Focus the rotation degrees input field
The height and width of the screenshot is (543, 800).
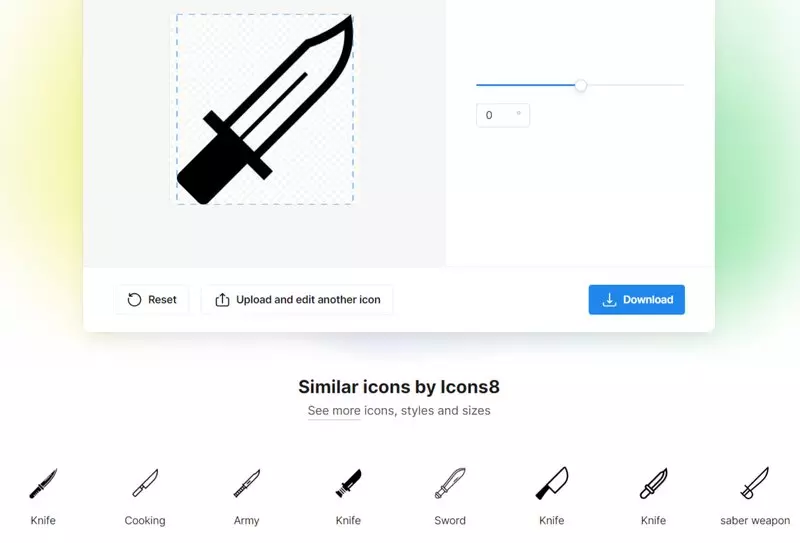tap(503, 115)
